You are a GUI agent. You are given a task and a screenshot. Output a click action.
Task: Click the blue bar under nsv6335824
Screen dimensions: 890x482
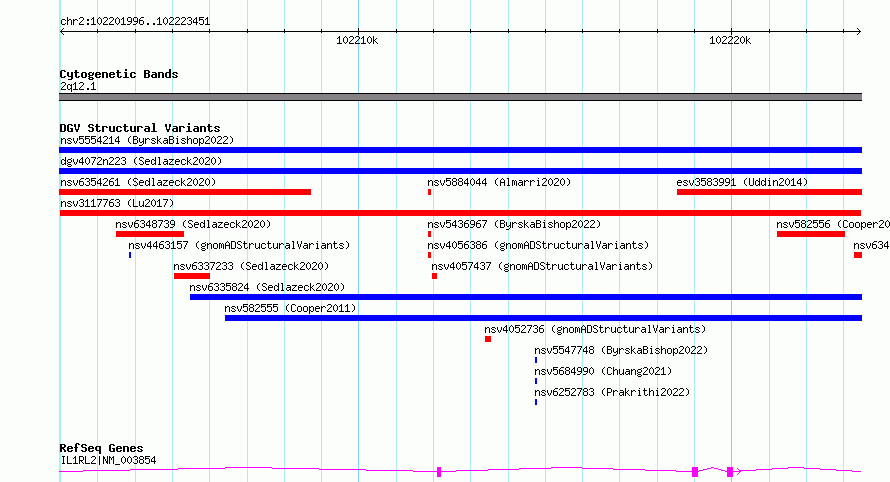pos(526,297)
